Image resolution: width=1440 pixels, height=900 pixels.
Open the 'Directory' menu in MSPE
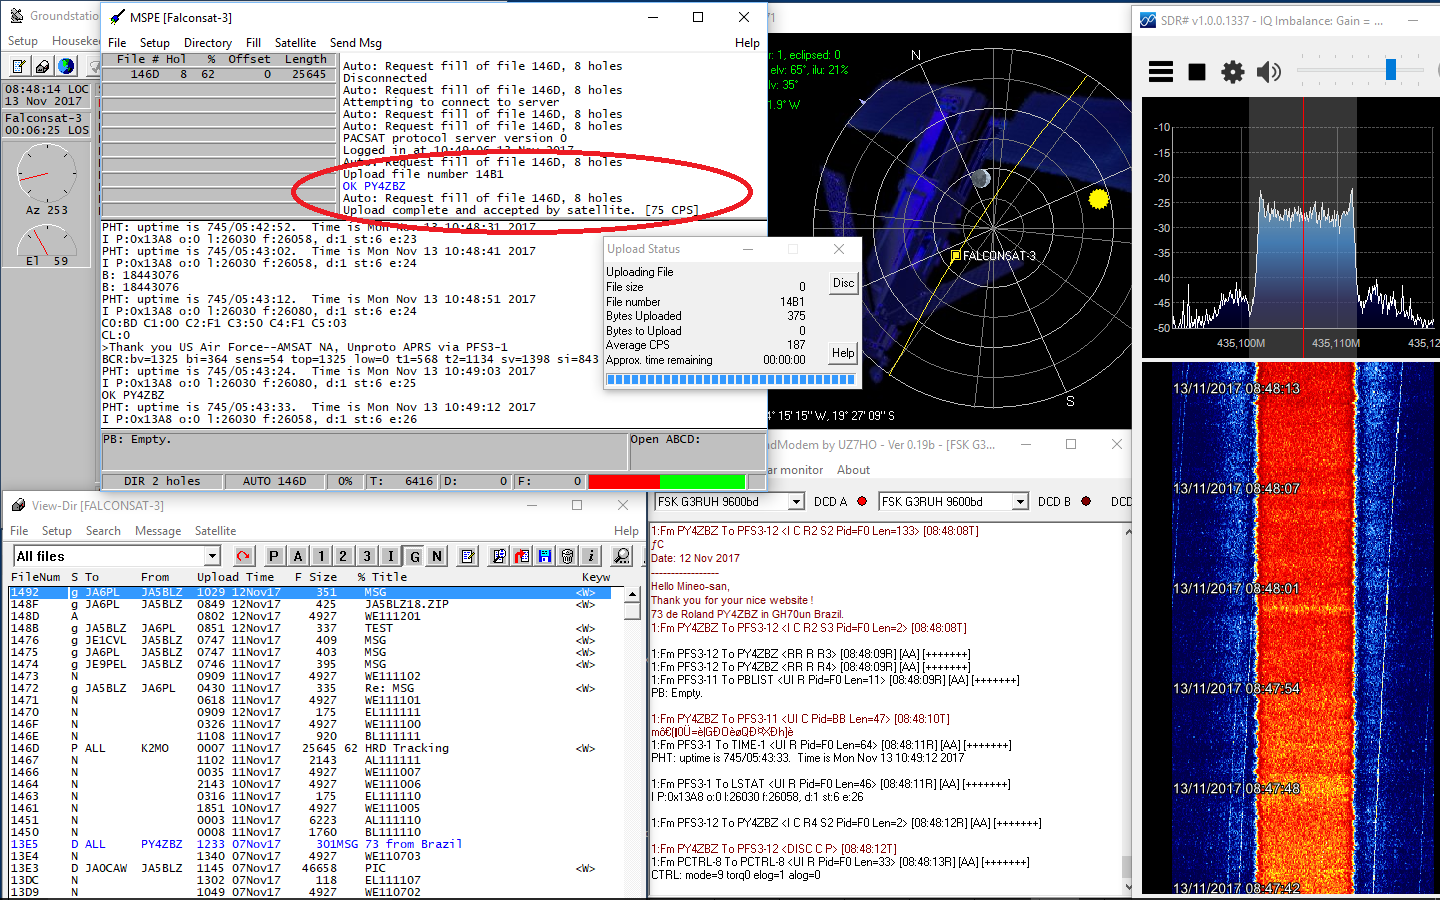click(207, 43)
